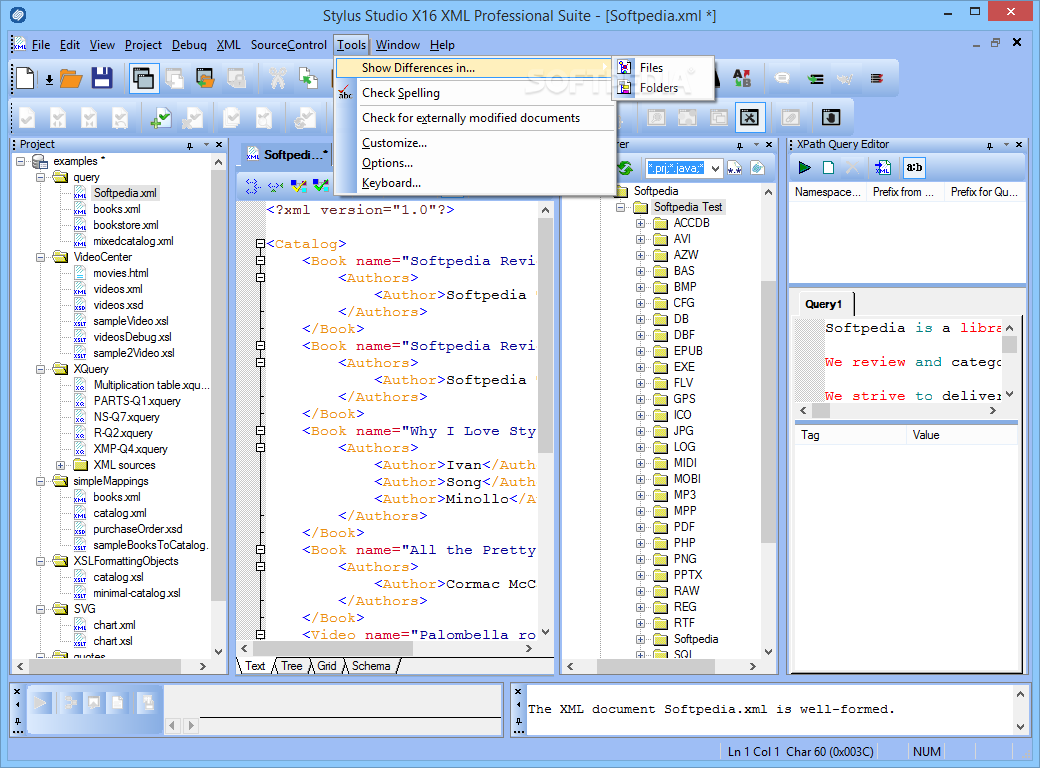Screen dimensions: 1040x768
Task: Toggle the highlighted cascading windows toolbar button
Action: [144, 78]
